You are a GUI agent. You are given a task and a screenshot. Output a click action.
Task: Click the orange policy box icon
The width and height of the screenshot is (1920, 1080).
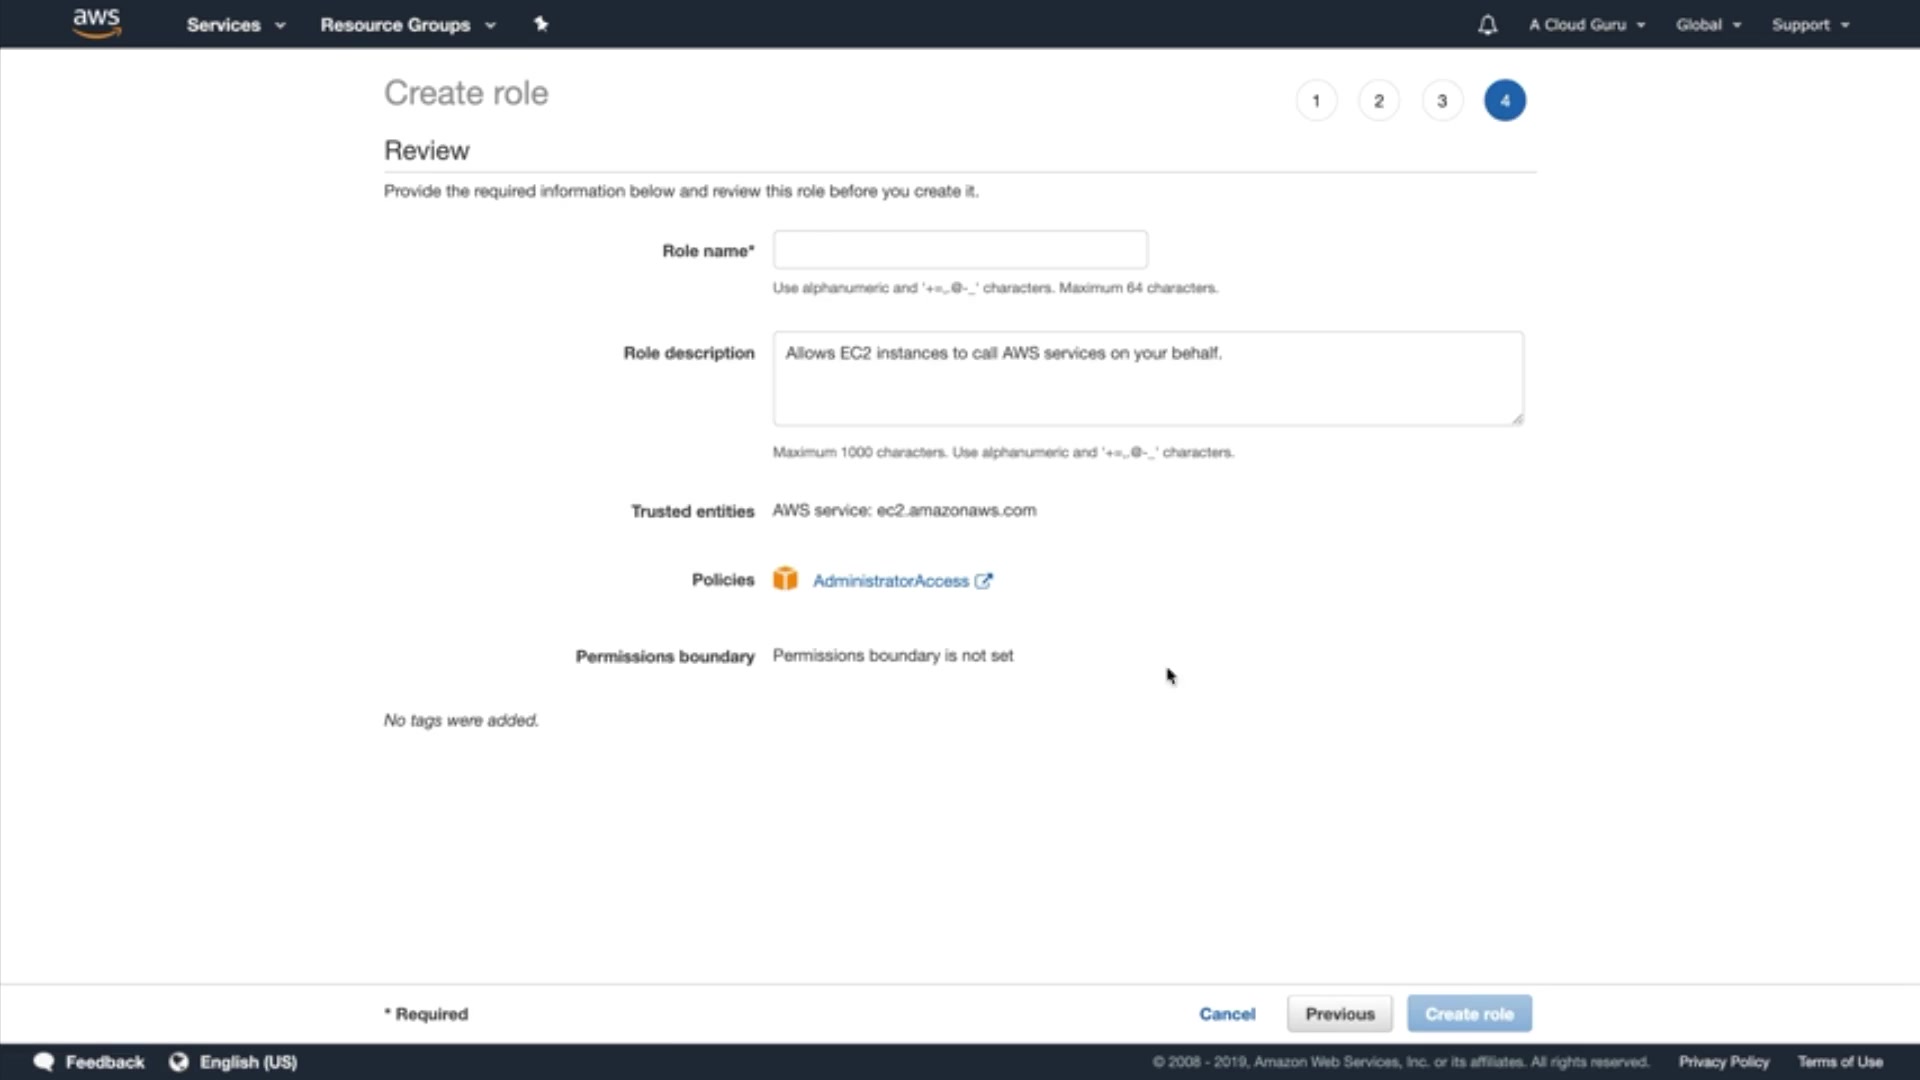(785, 579)
